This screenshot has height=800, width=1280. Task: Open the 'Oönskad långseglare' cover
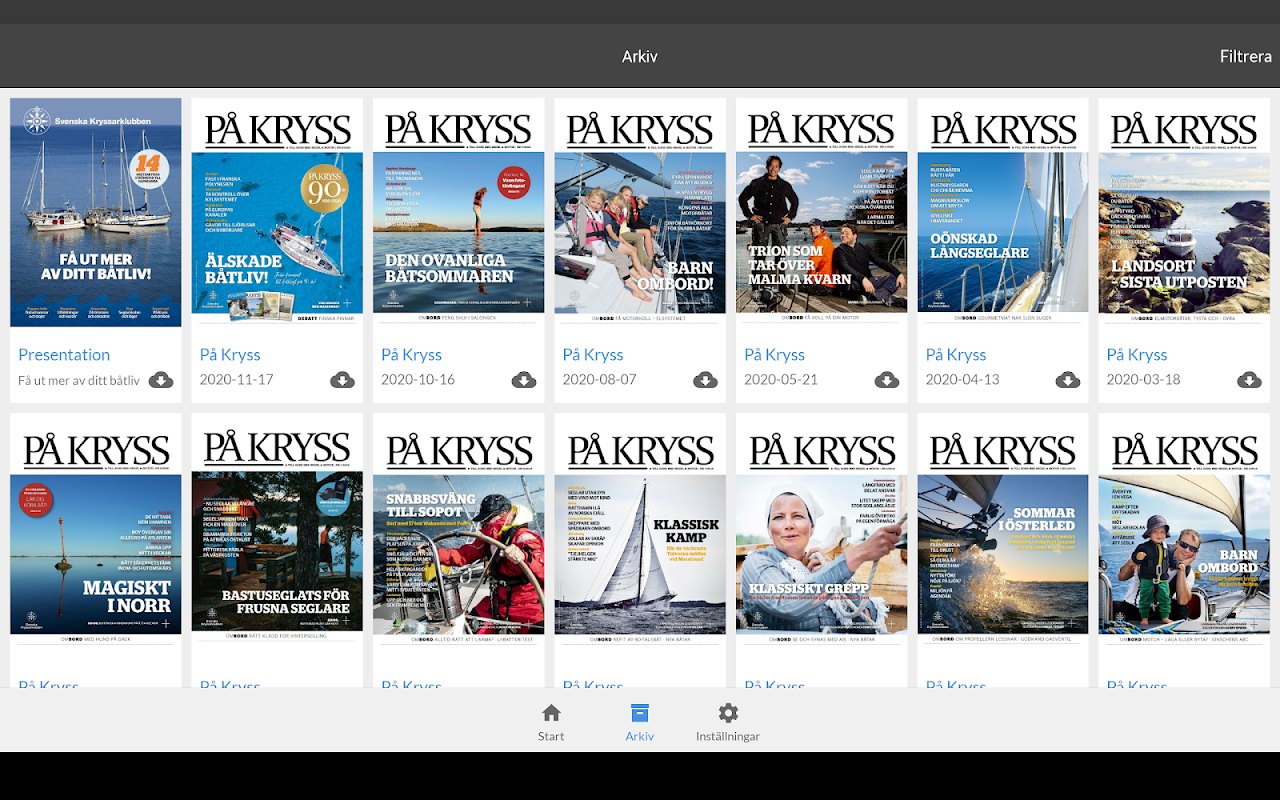tap(1003, 212)
